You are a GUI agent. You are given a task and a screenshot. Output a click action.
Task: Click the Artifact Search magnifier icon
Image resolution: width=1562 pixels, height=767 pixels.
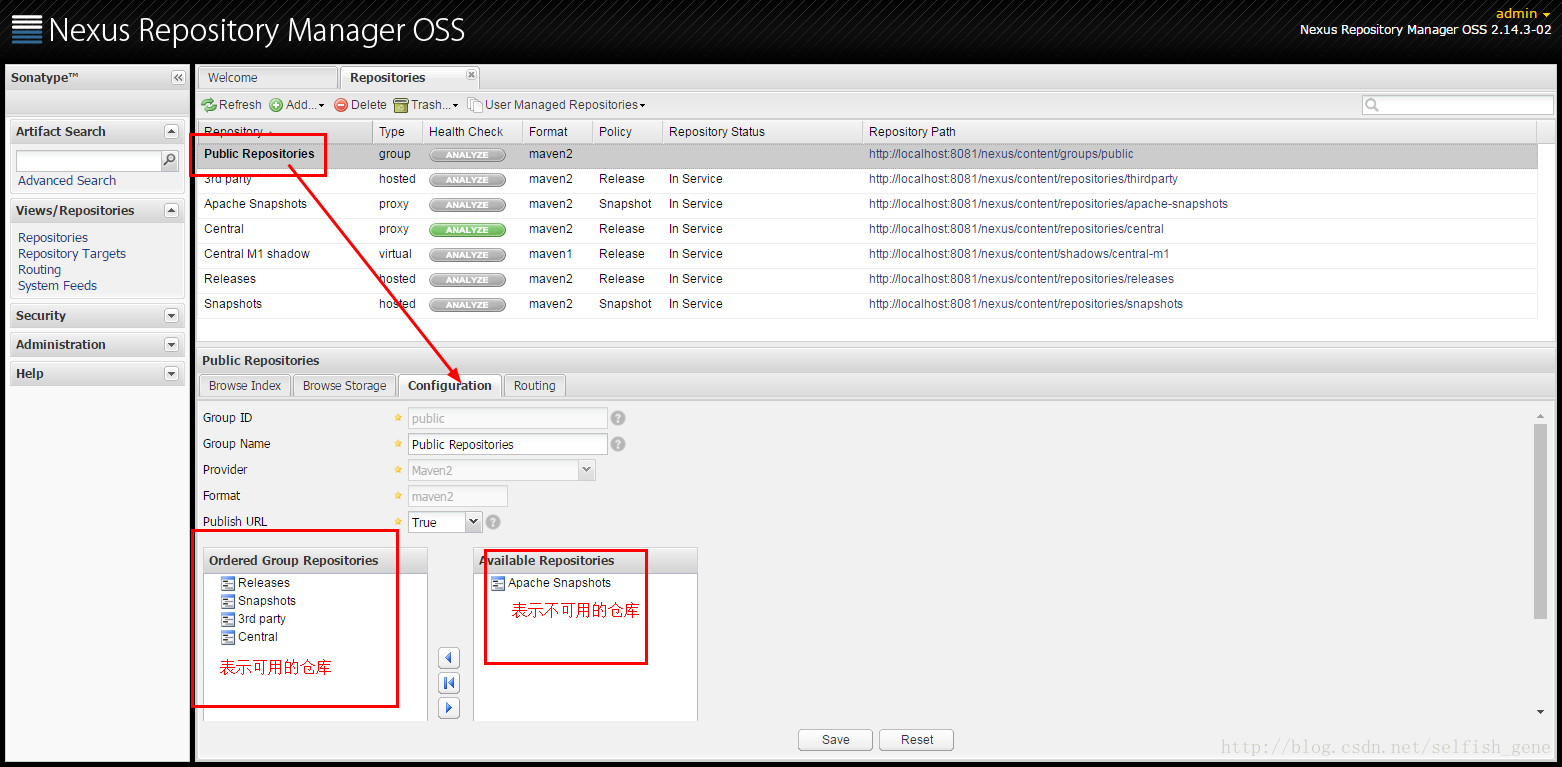169,160
